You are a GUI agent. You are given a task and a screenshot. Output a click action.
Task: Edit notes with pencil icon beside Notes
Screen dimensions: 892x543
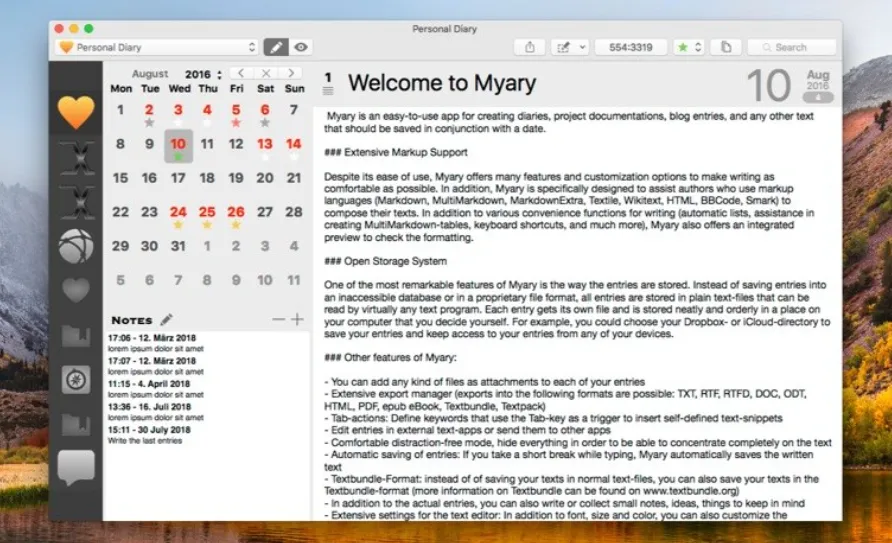(166, 320)
